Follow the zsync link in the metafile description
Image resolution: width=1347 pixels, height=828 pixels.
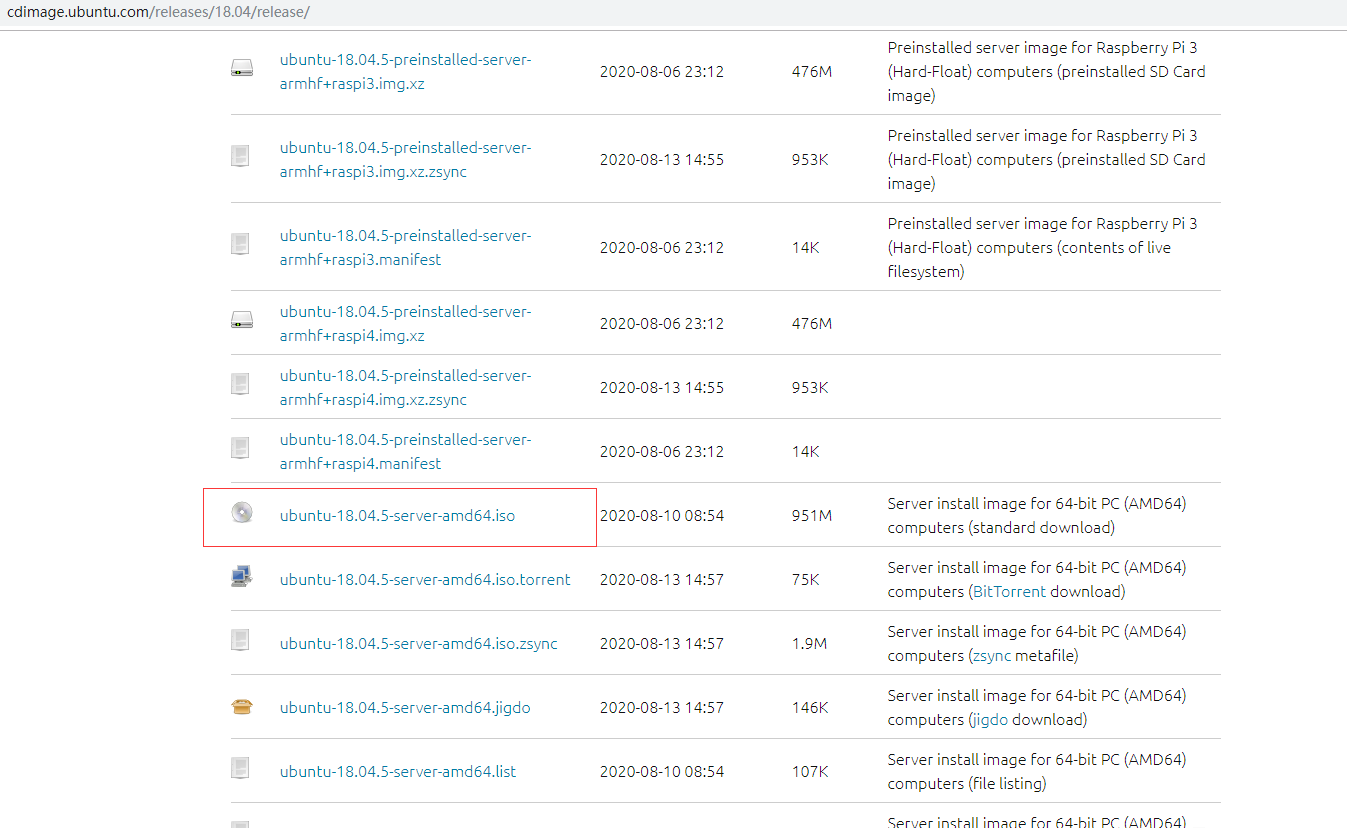[x=990, y=656]
